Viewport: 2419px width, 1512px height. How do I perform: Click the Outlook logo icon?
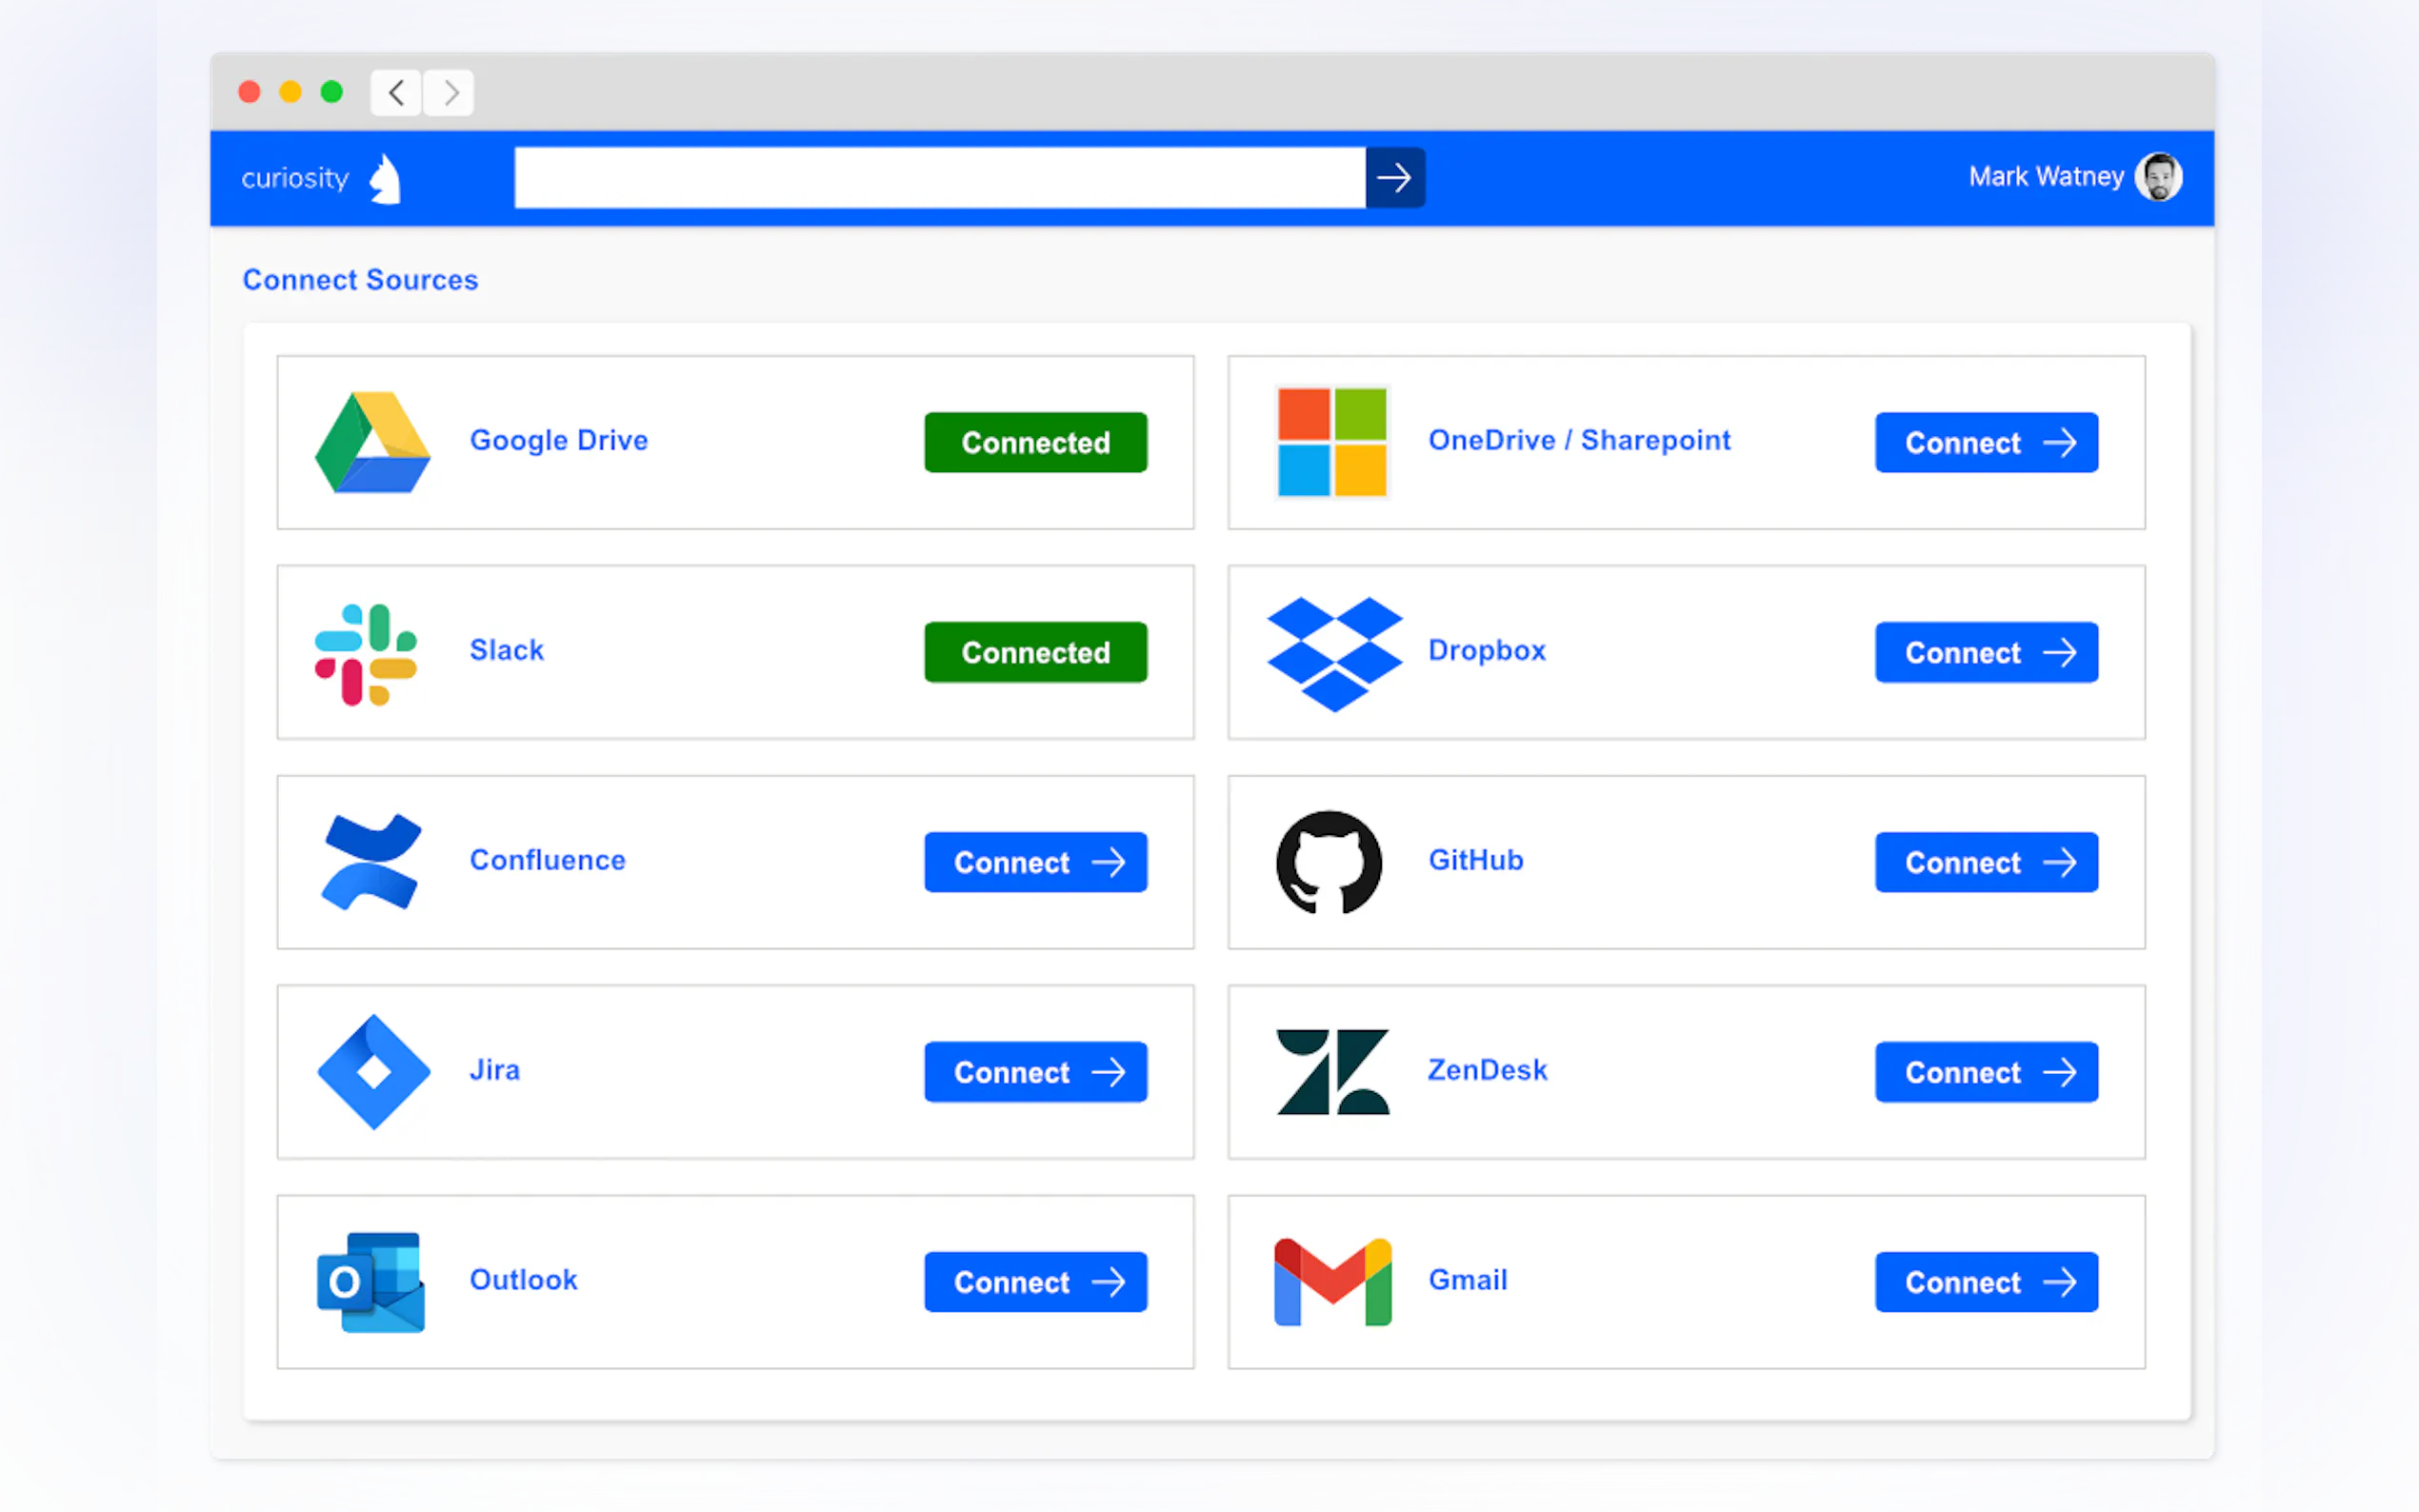(x=371, y=1282)
